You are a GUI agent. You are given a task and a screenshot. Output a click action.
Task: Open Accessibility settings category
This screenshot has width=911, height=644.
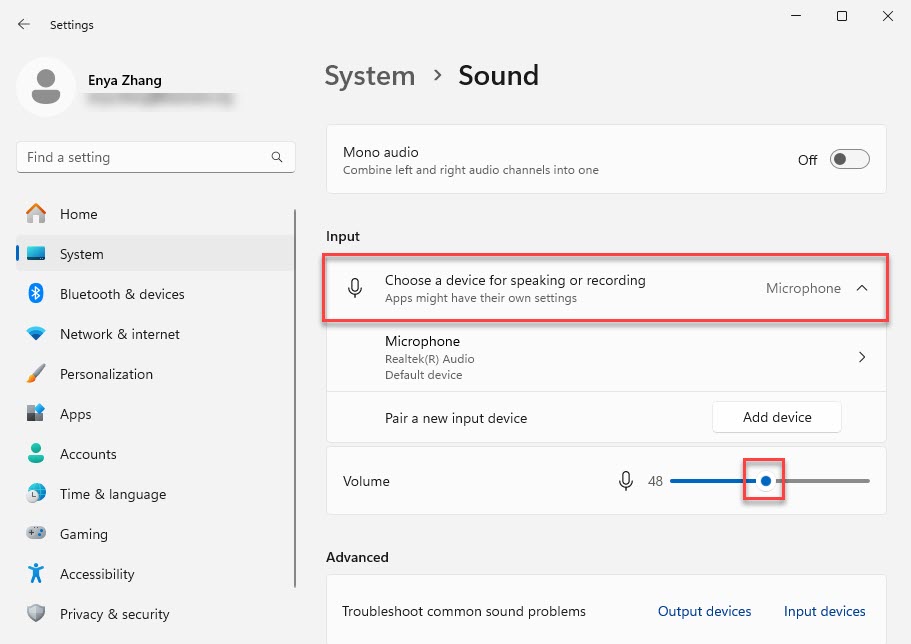click(x=96, y=574)
